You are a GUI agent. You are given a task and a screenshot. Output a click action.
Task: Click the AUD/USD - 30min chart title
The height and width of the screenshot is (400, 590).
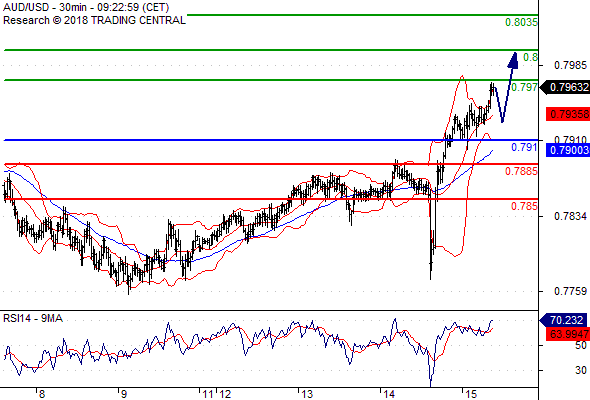(86, 7)
